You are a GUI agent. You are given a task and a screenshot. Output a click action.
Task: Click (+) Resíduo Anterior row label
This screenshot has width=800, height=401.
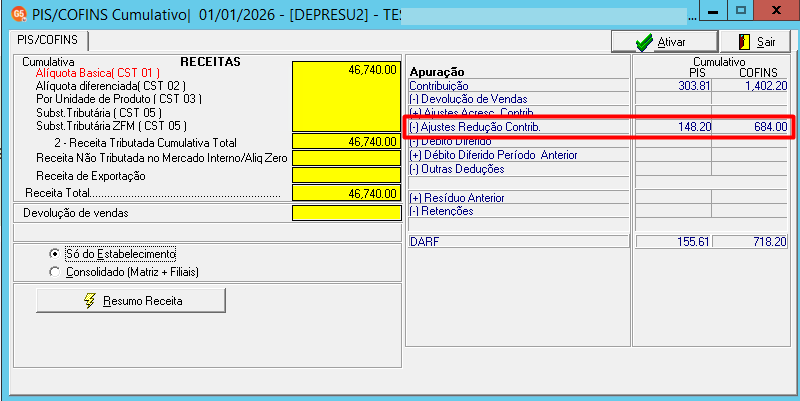457,197
